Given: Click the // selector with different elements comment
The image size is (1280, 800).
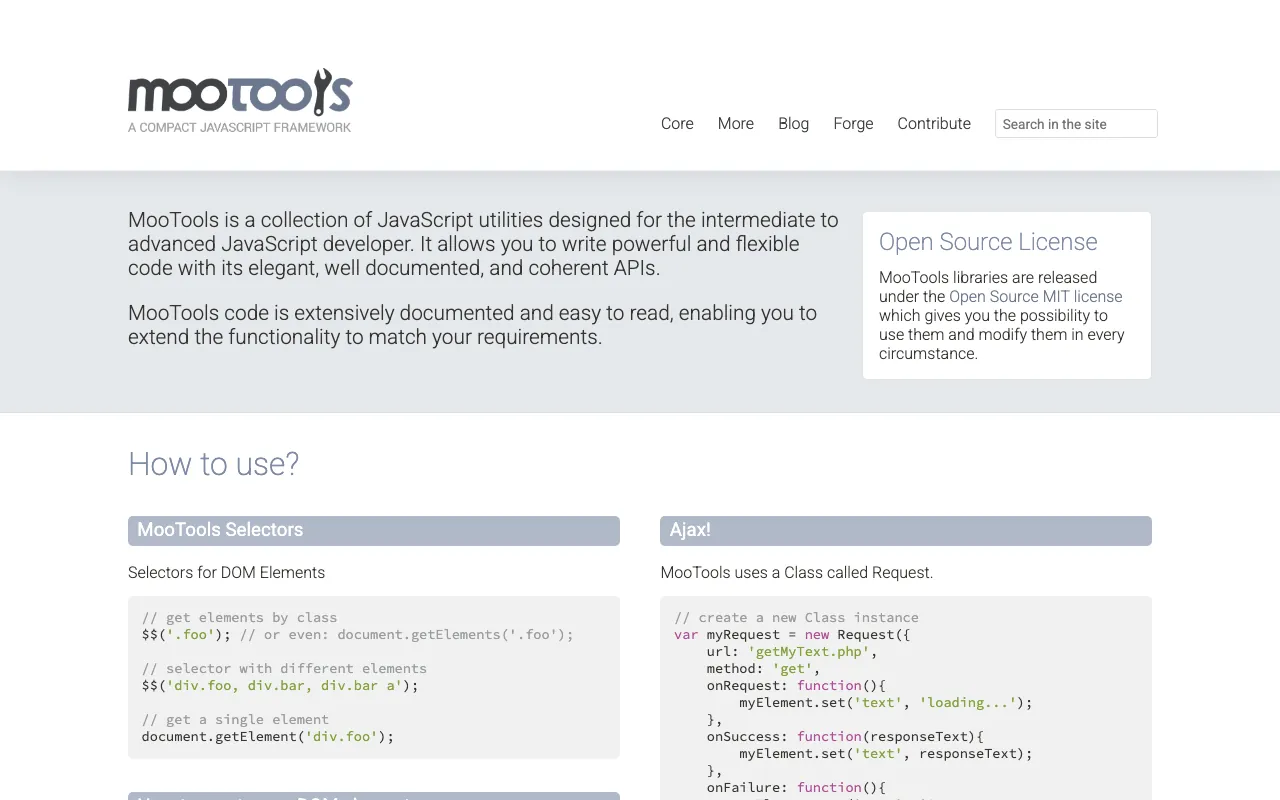Looking at the screenshot, I should [284, 669].
